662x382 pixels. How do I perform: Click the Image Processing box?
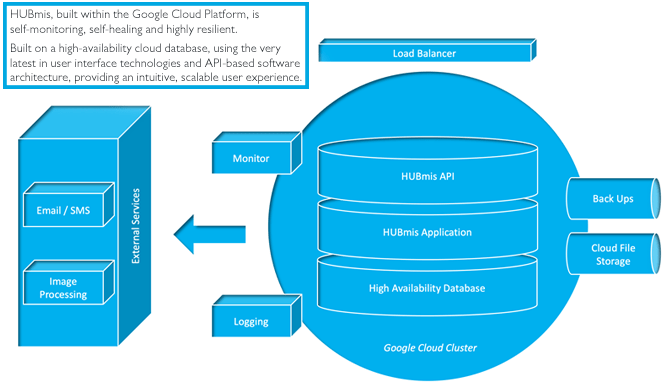click(69, 282)
